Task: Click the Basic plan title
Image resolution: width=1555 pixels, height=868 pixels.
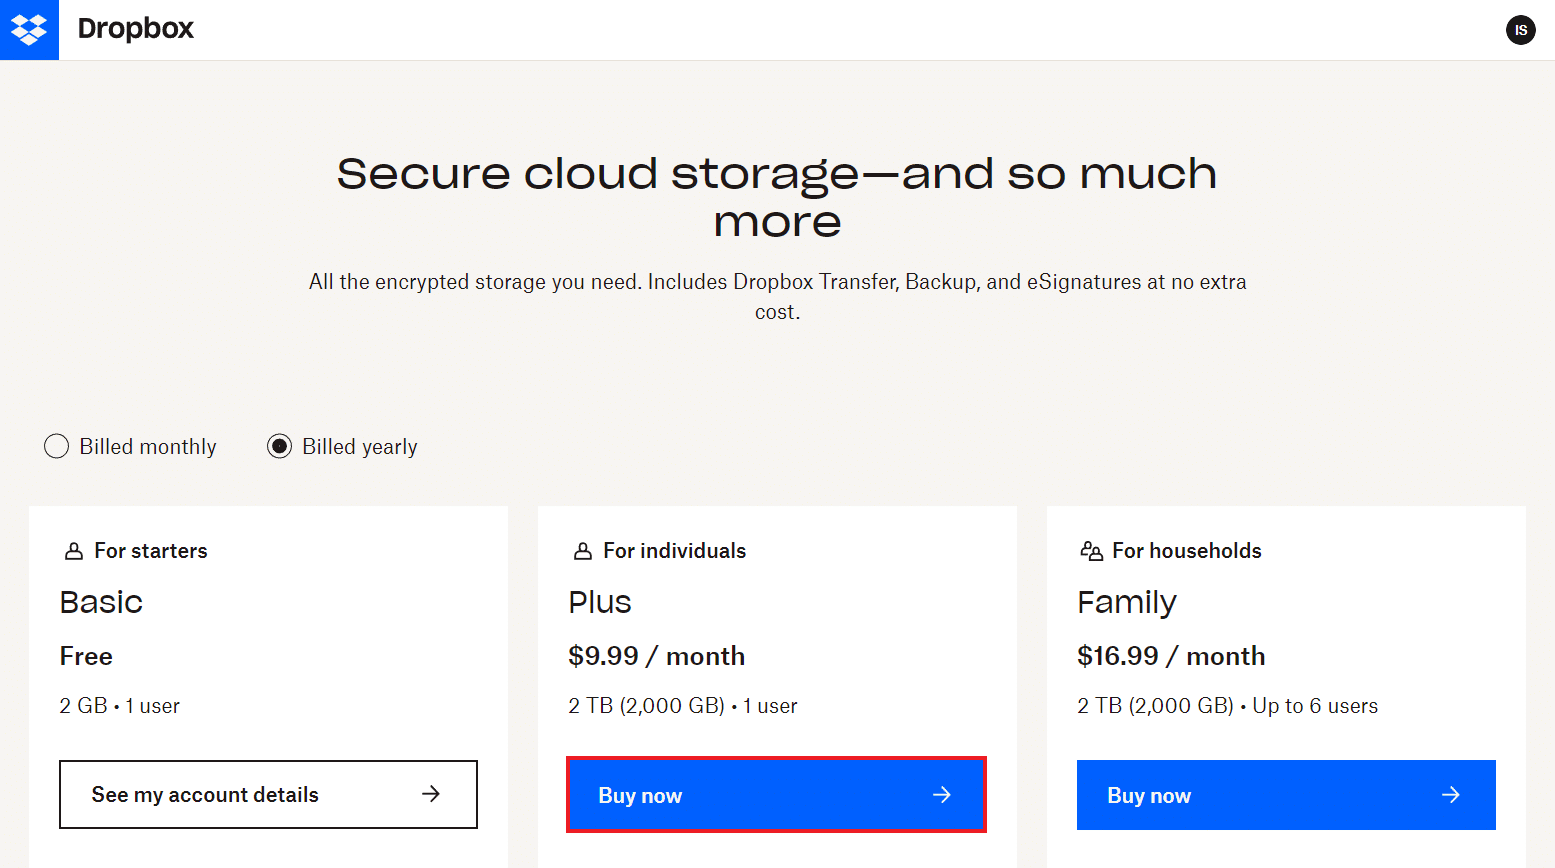Action: pos(101,602)
